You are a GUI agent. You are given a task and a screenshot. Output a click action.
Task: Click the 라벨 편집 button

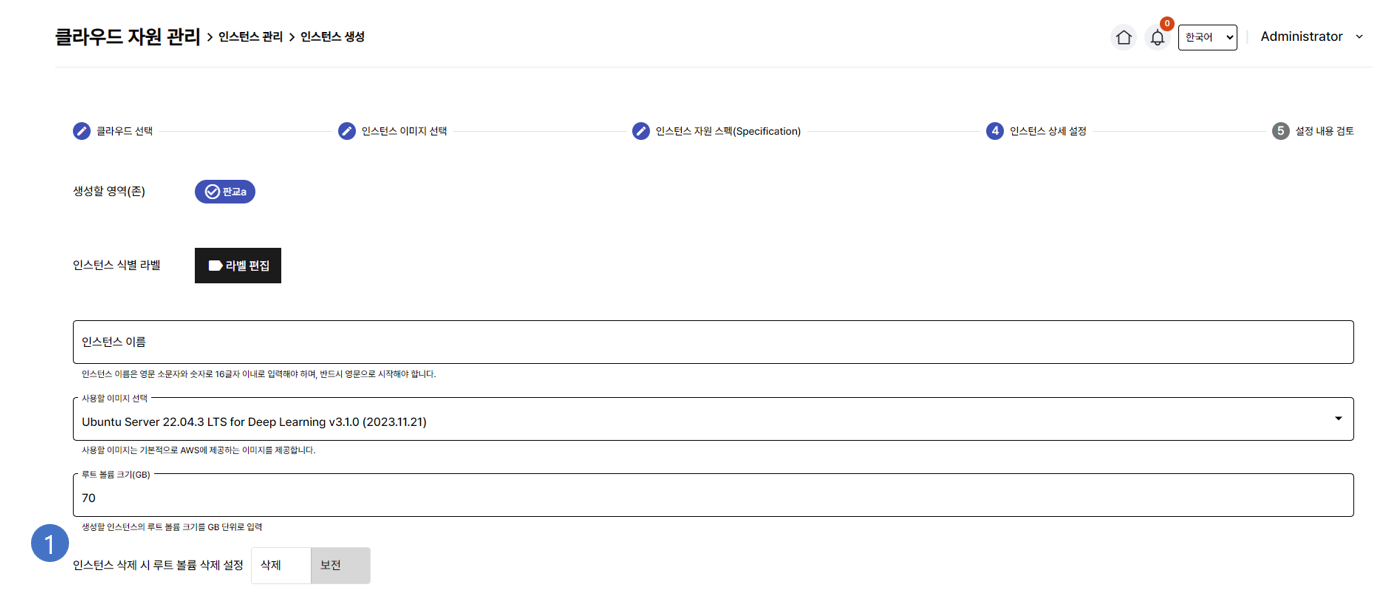coord(238,266)
